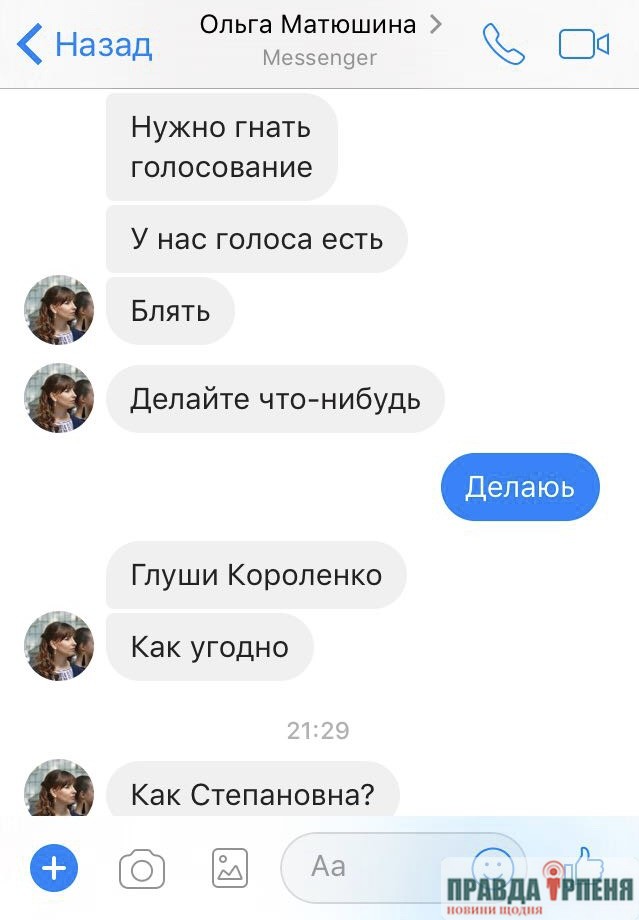Start a video call with the camera icon

pos(584,44)
